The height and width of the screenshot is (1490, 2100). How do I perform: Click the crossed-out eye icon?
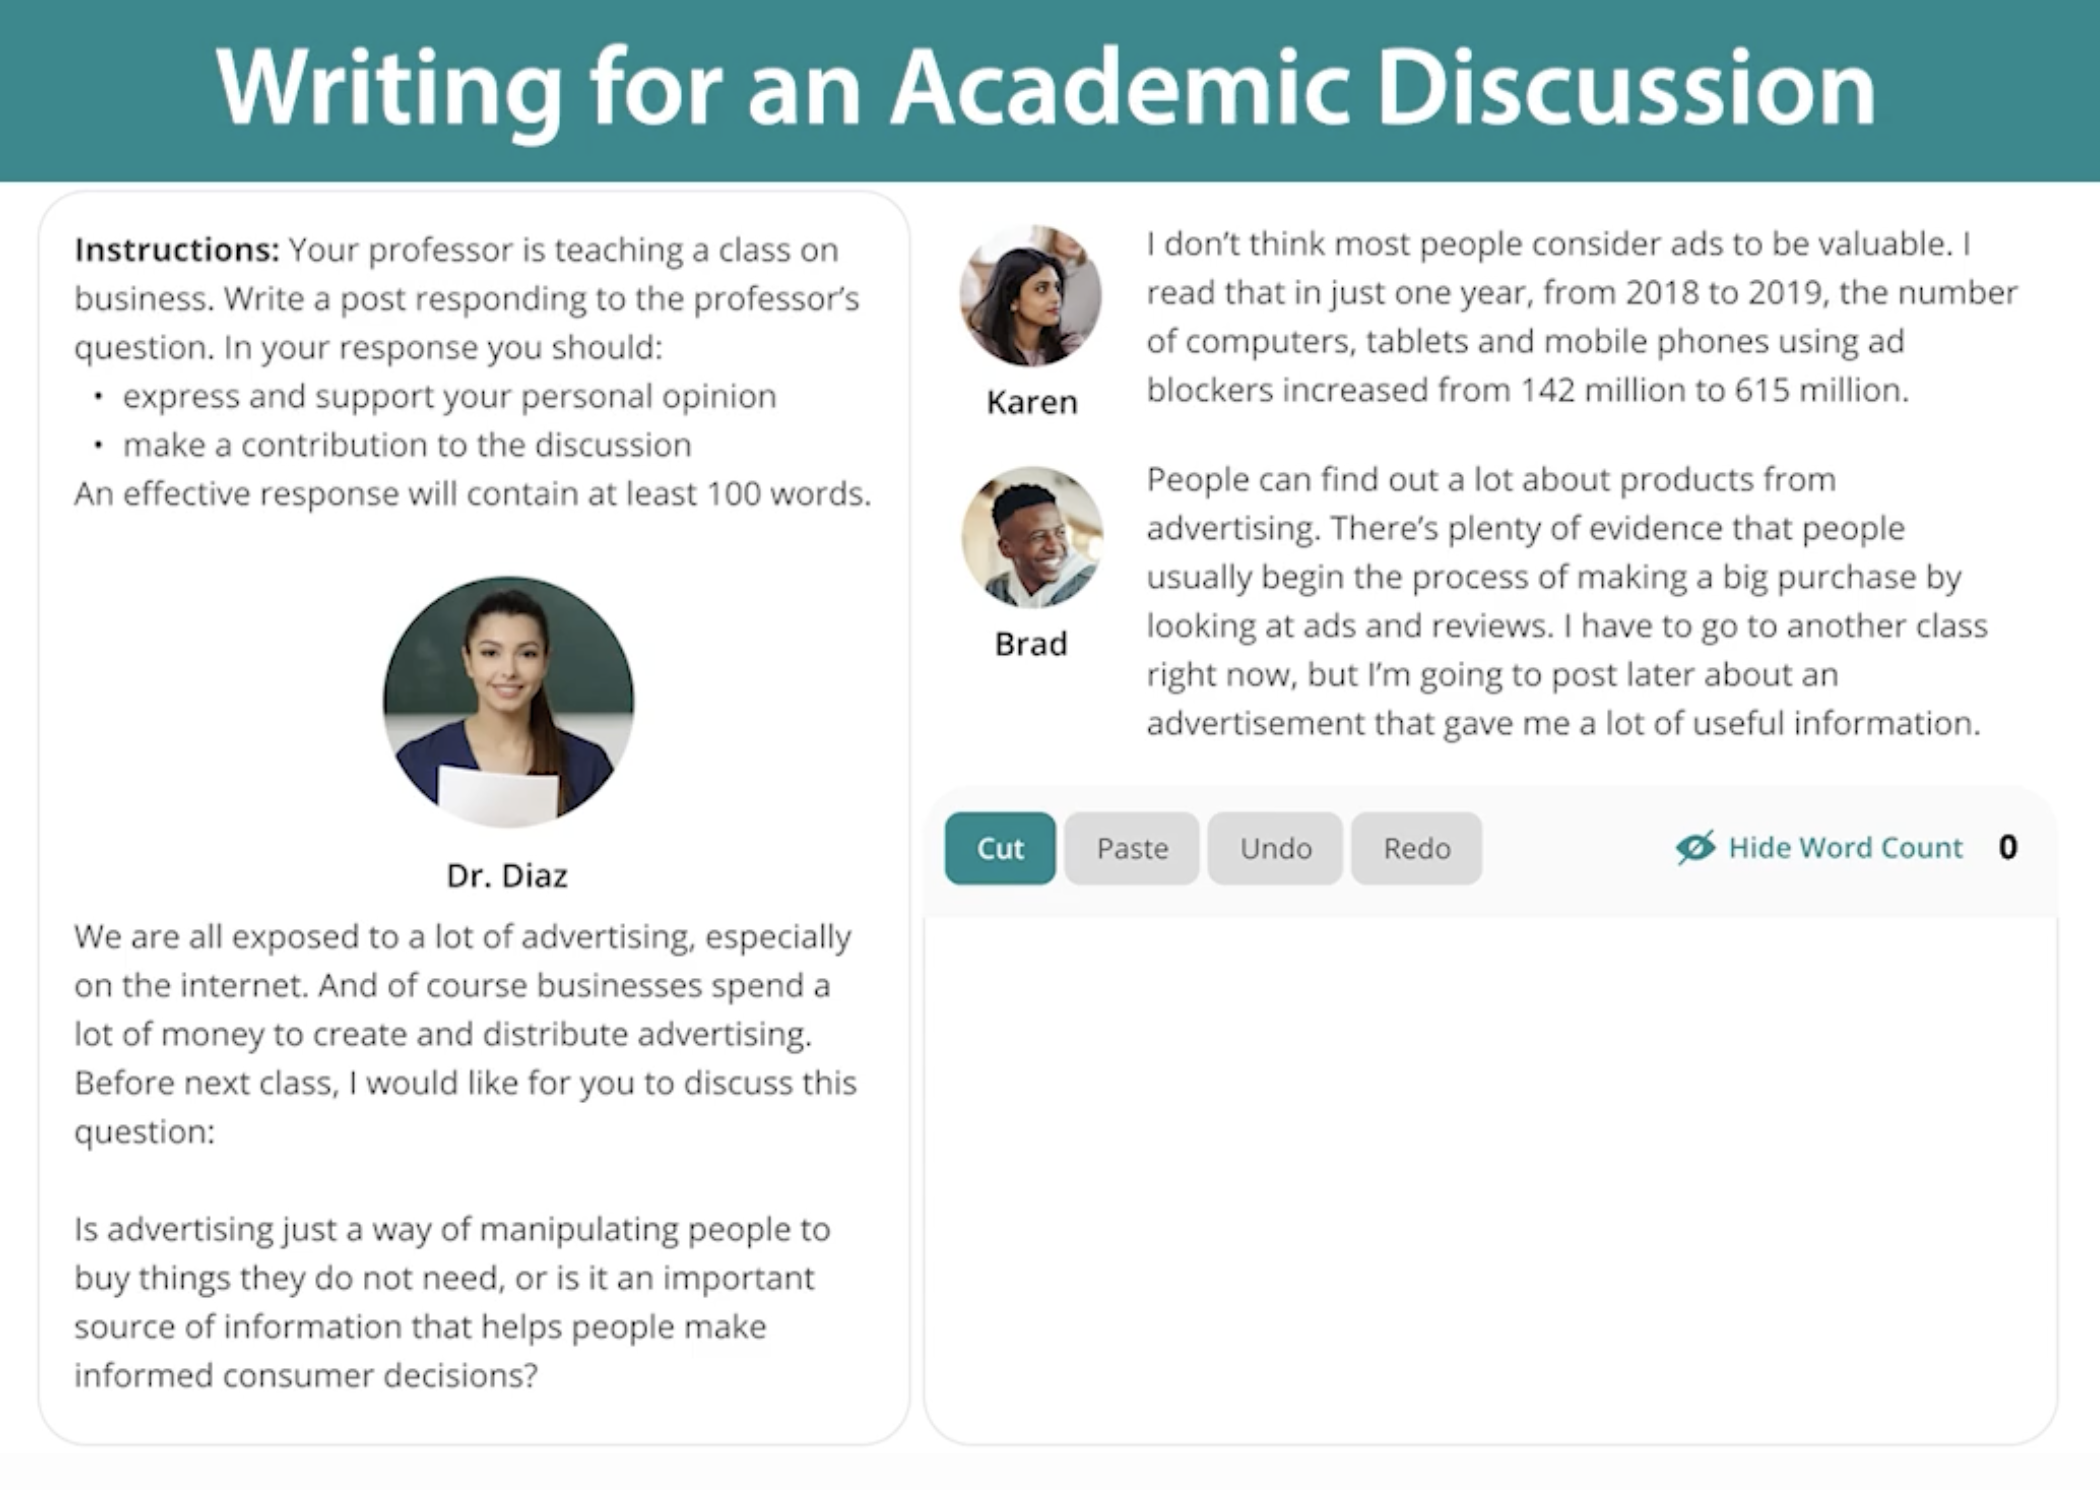1695,848
